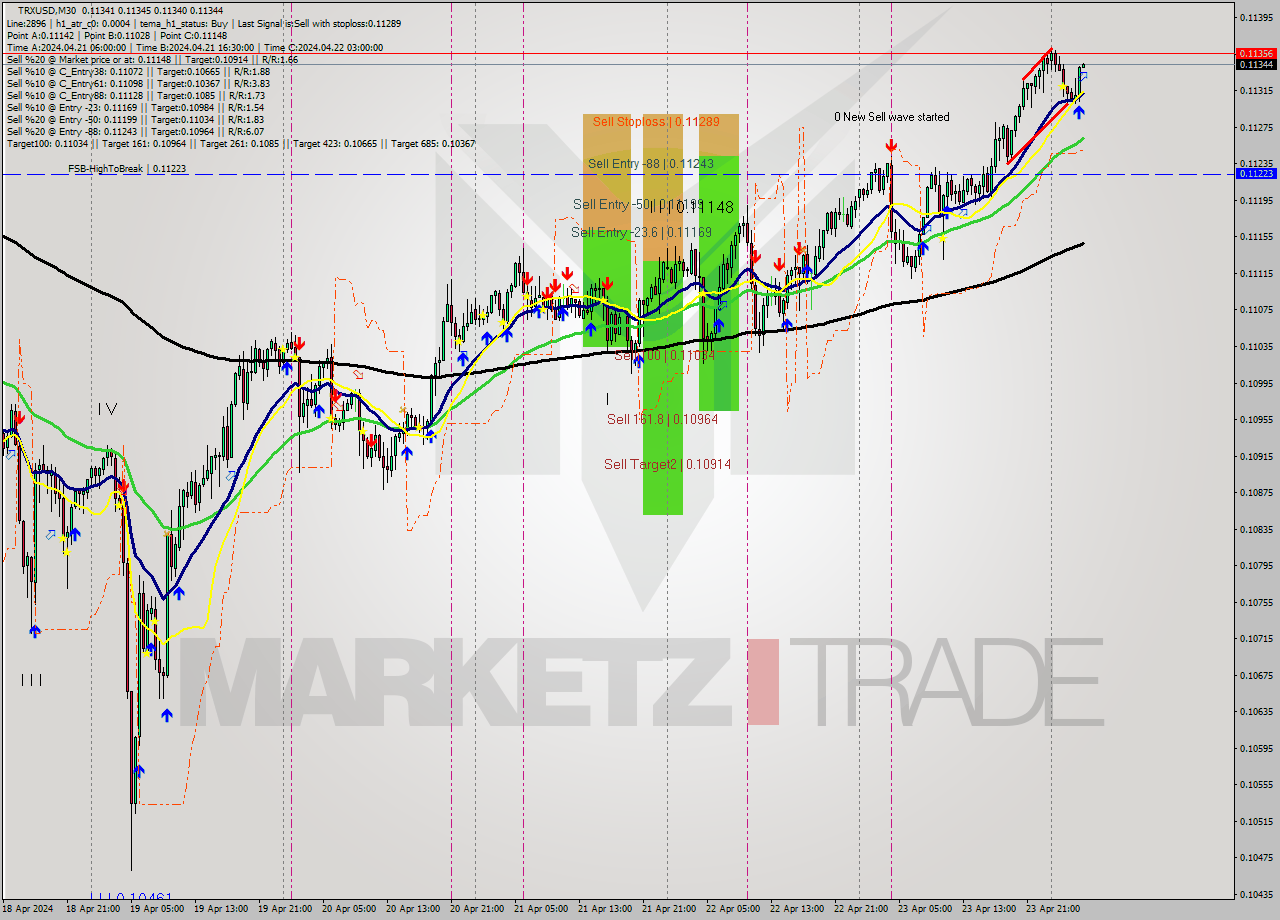Select the red 0.11356 price tag
1280x920 pixels.
(1255, 53)
